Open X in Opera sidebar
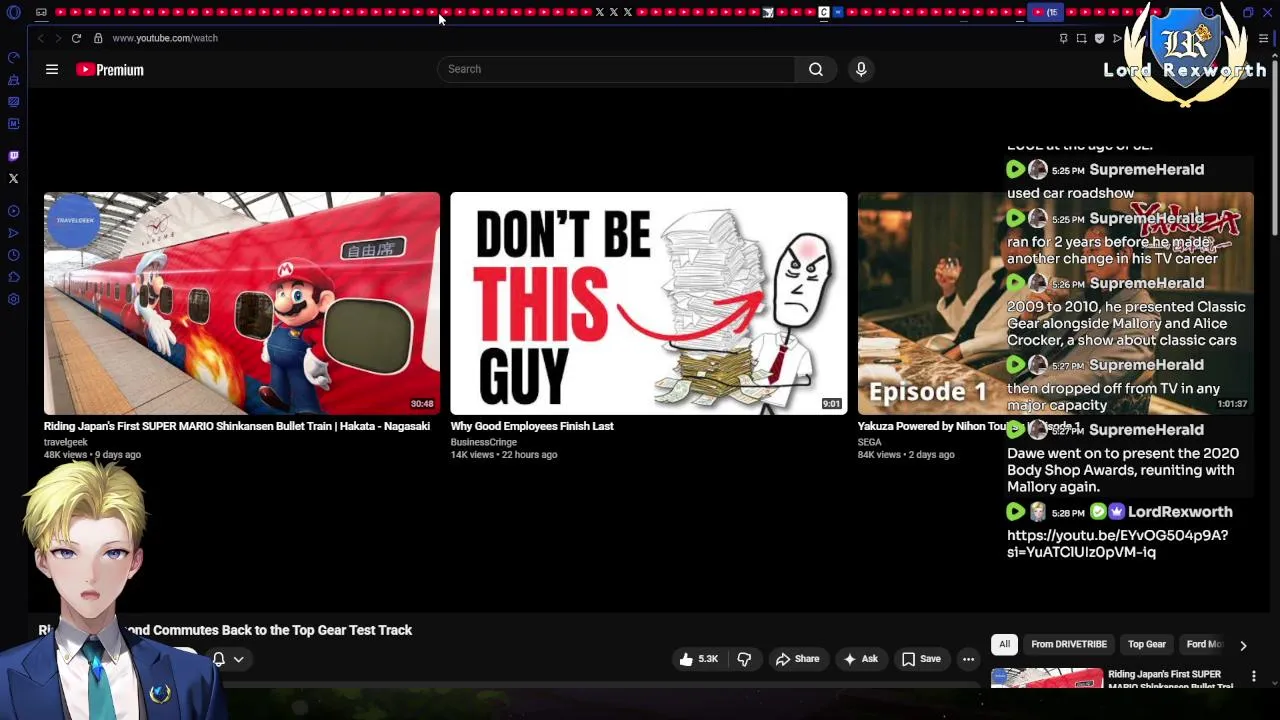Image resolution: width=1280 pixels, height=720 pixels. click(x=13, y=179)
